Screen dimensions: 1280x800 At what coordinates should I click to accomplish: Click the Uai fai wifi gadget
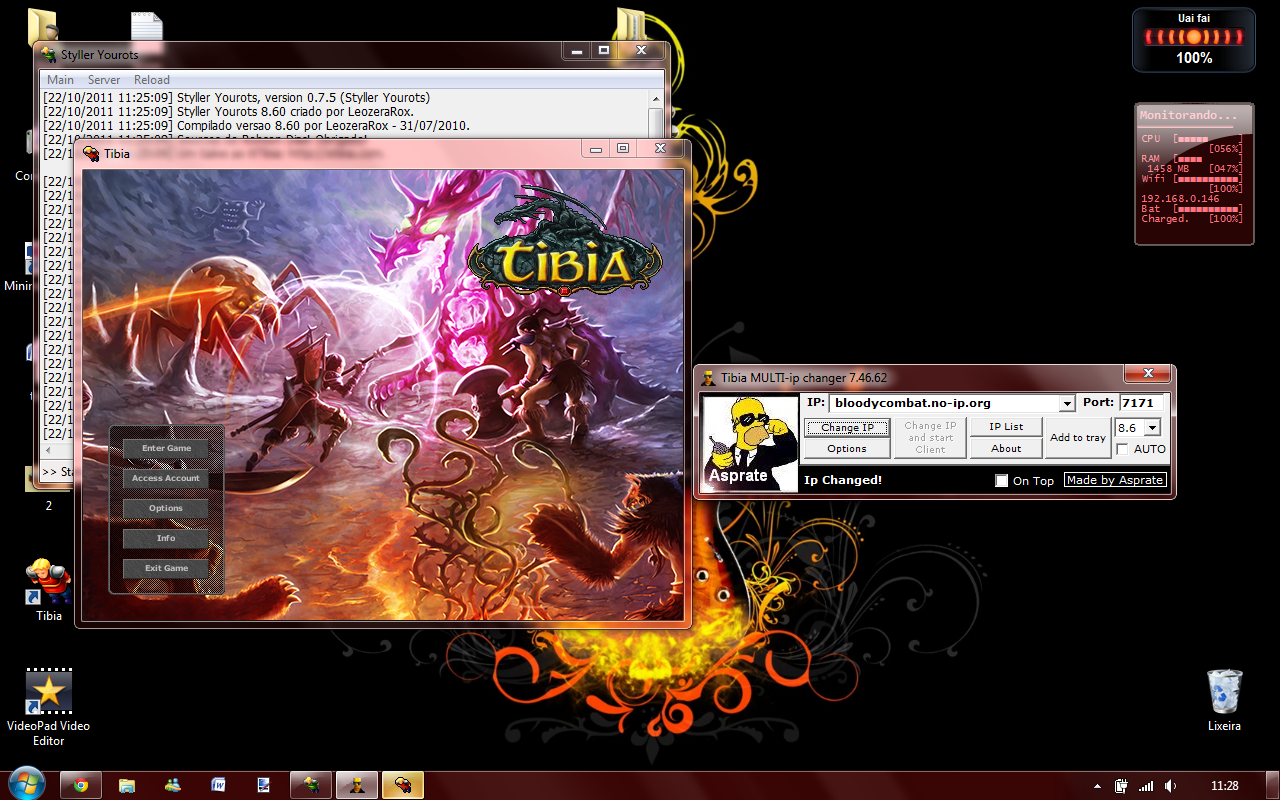pos(1194,40)
